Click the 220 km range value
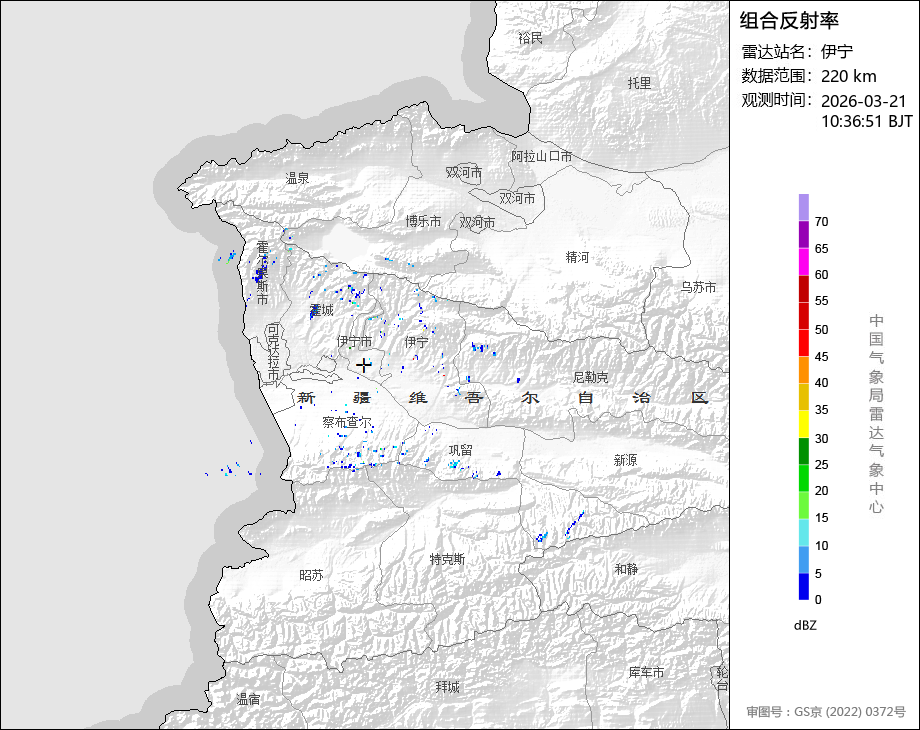The height and width of the screenshot is (730, 920). (x=848, y=76)
